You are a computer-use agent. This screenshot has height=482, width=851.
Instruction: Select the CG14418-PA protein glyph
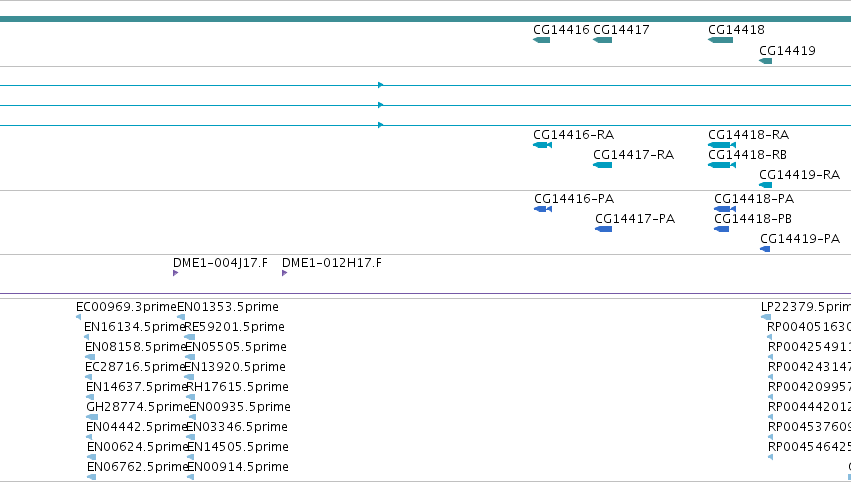(725, 209)
